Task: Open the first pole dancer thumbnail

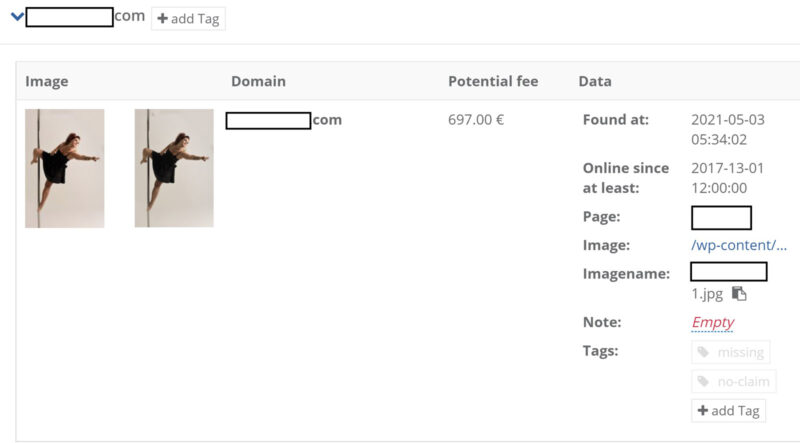Action: (x=65, y=168)
